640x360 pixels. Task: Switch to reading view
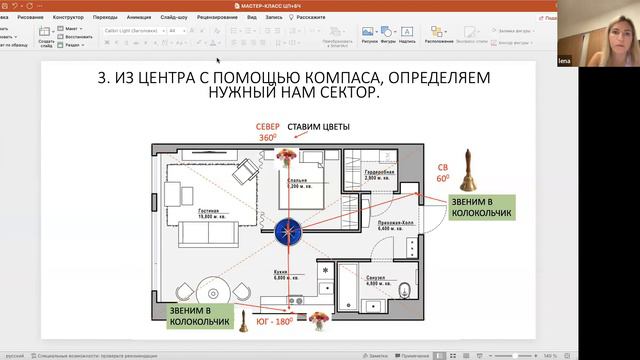pyautogui.click(x=466, y=356)
